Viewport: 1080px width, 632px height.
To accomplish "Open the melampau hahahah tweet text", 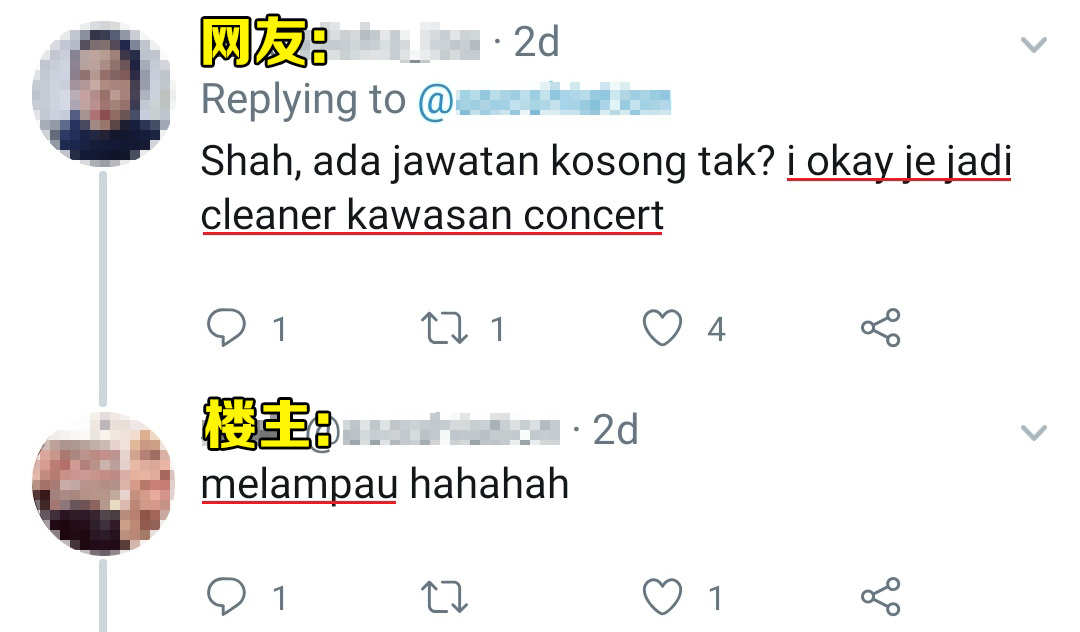I will (x=385, y=485).
